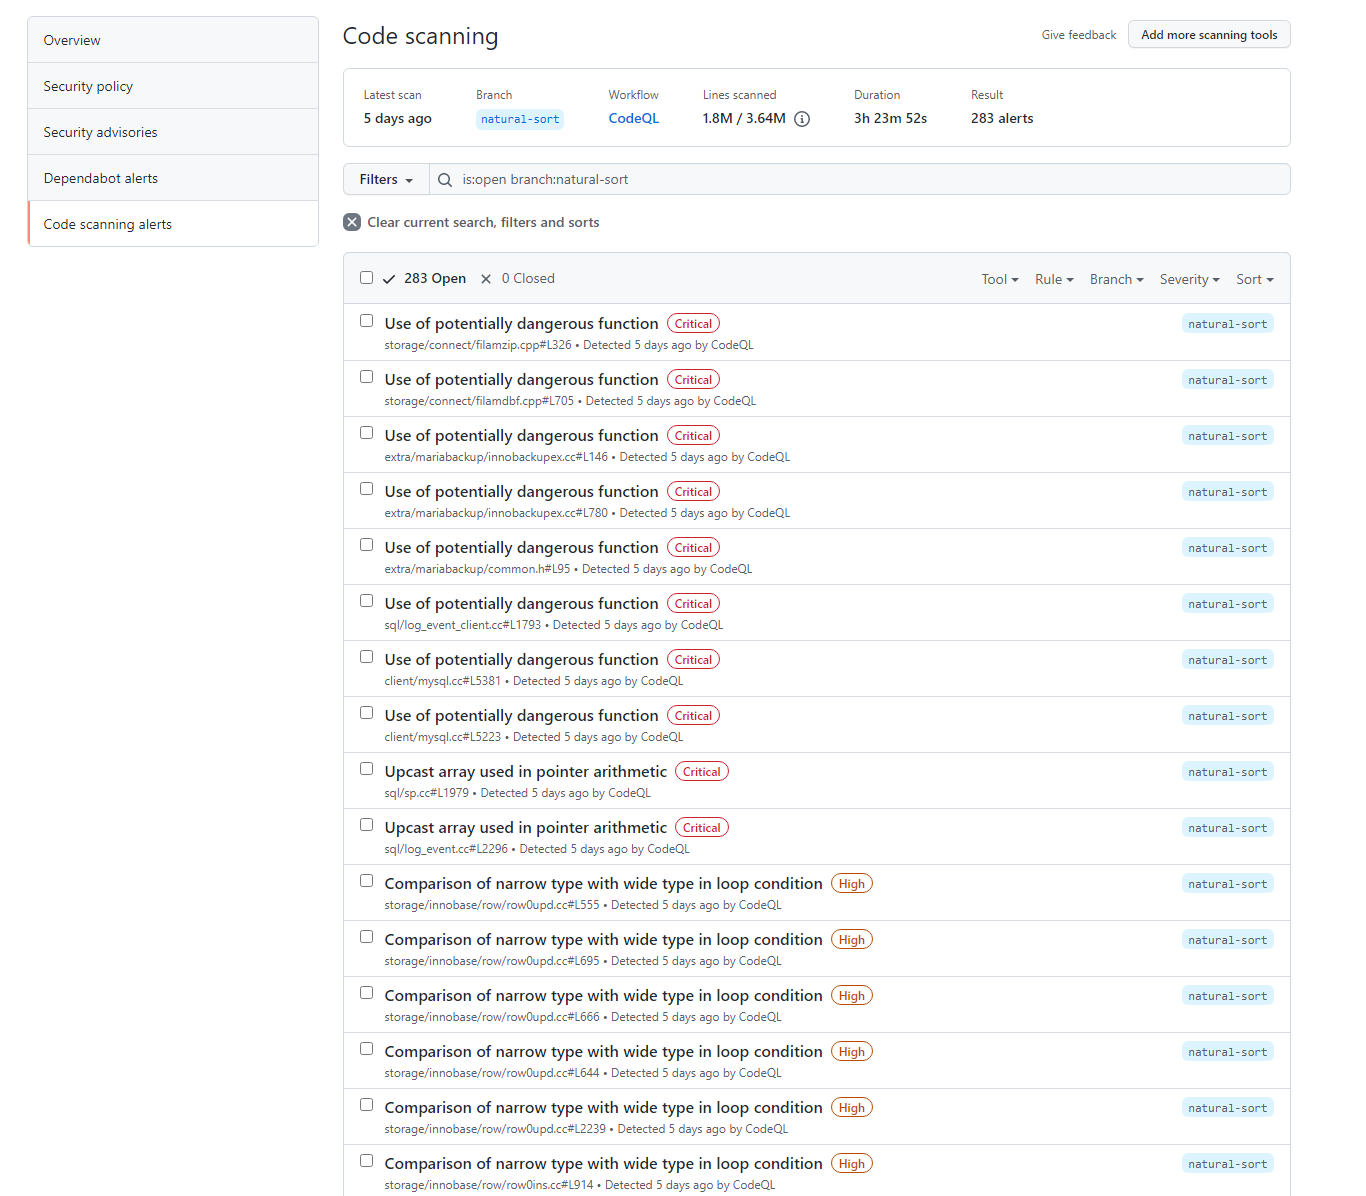Open the Tool filter dropdown
This screenshot has width=1366, height=1196.
[999, 280]
